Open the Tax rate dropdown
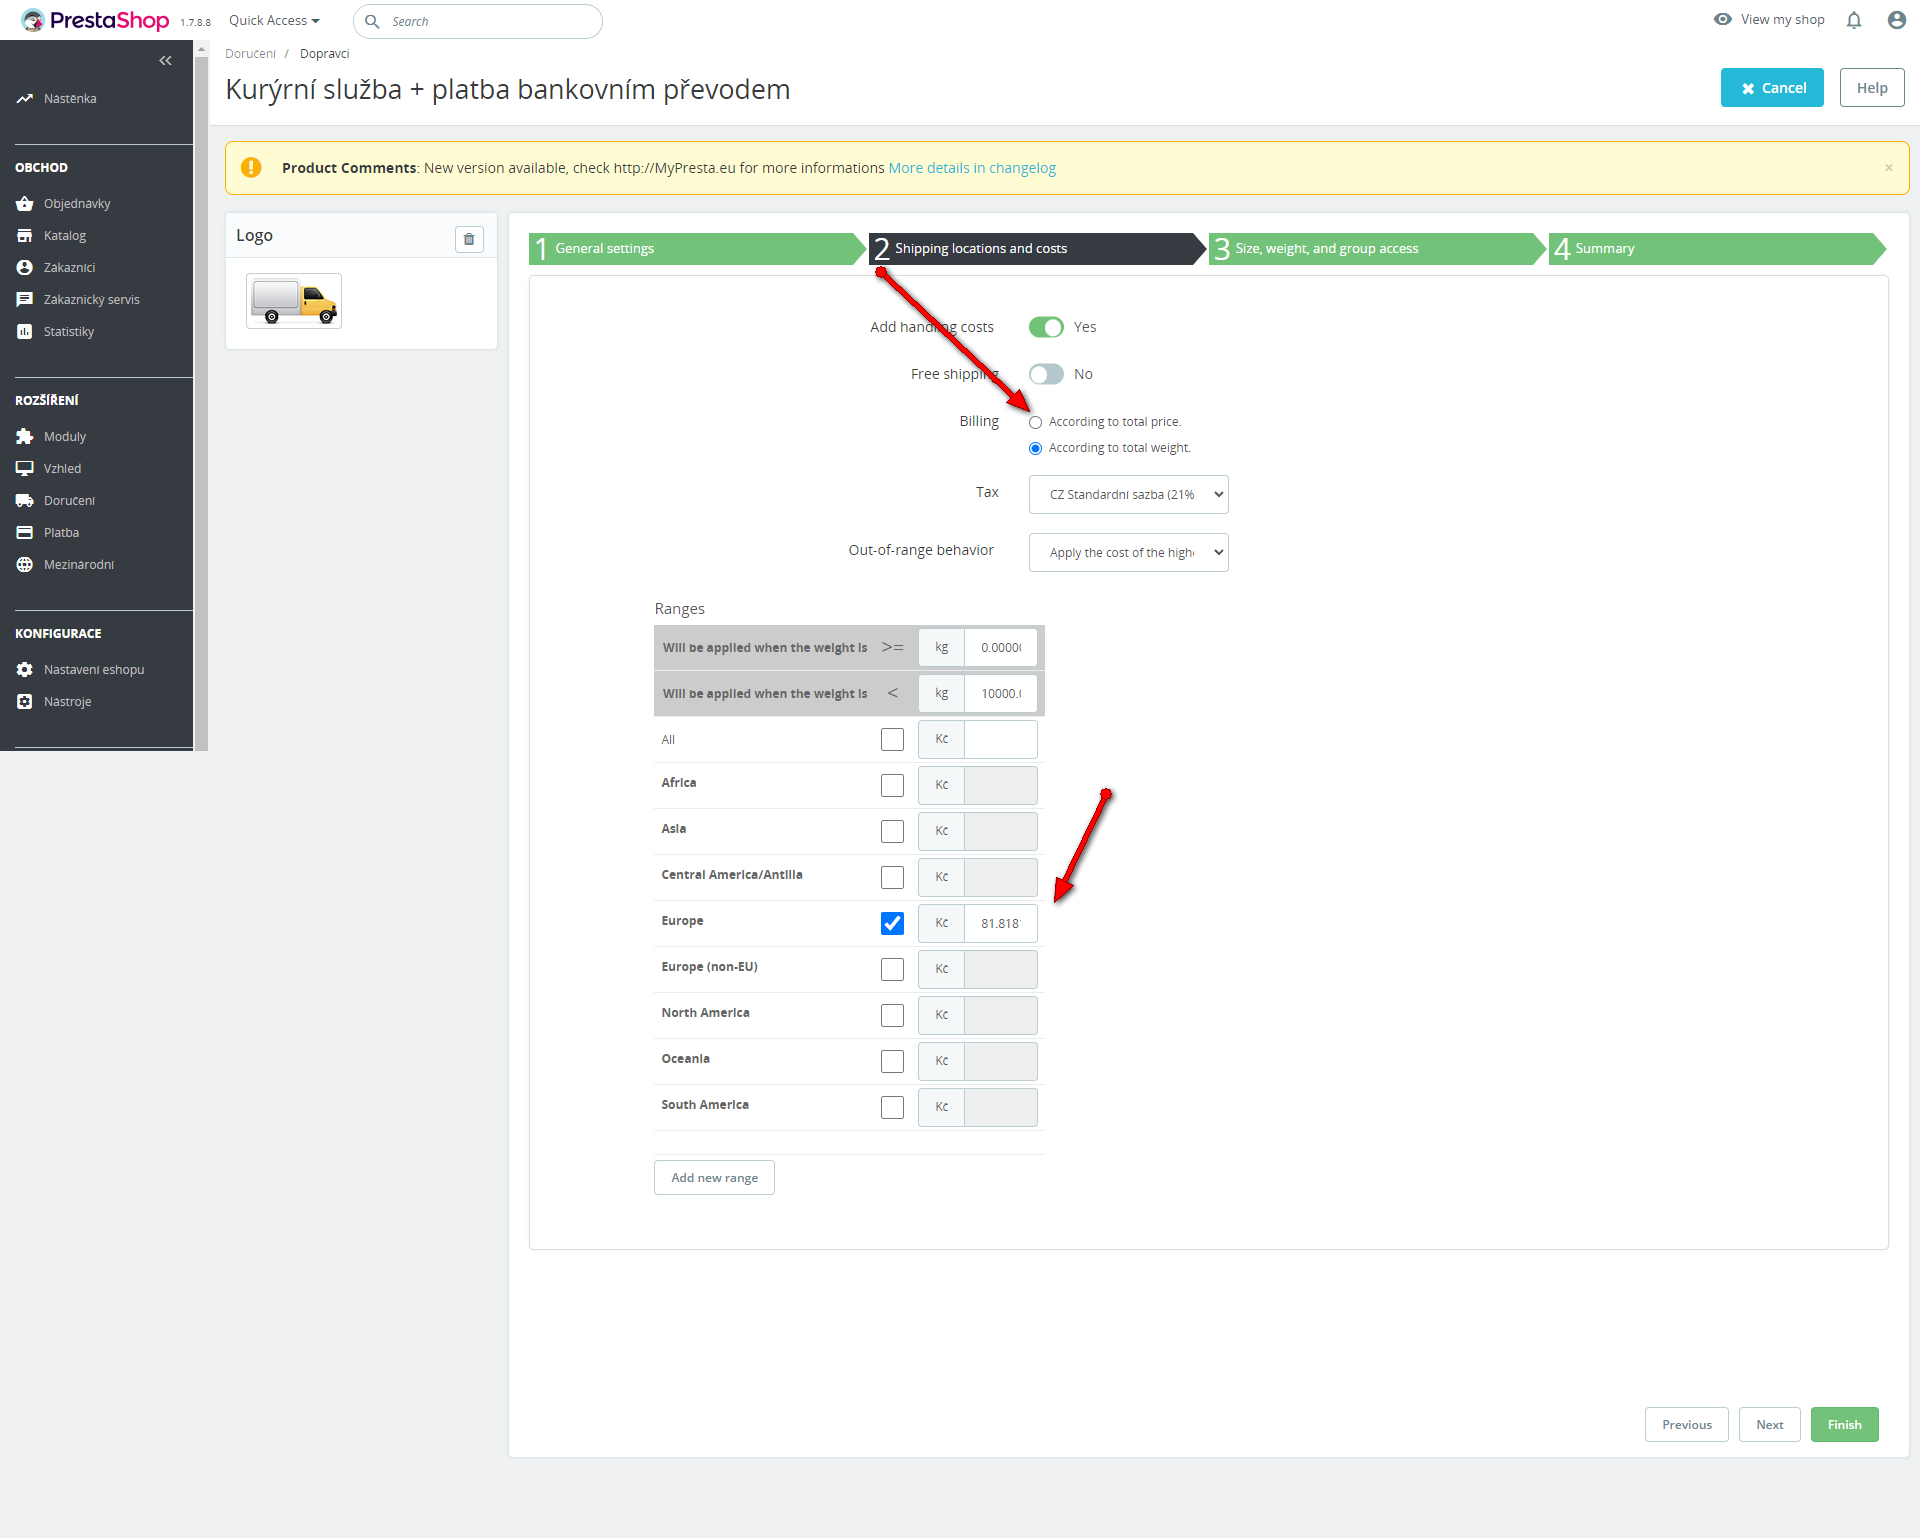1920x1538 pixels. tap(1128, 494)
